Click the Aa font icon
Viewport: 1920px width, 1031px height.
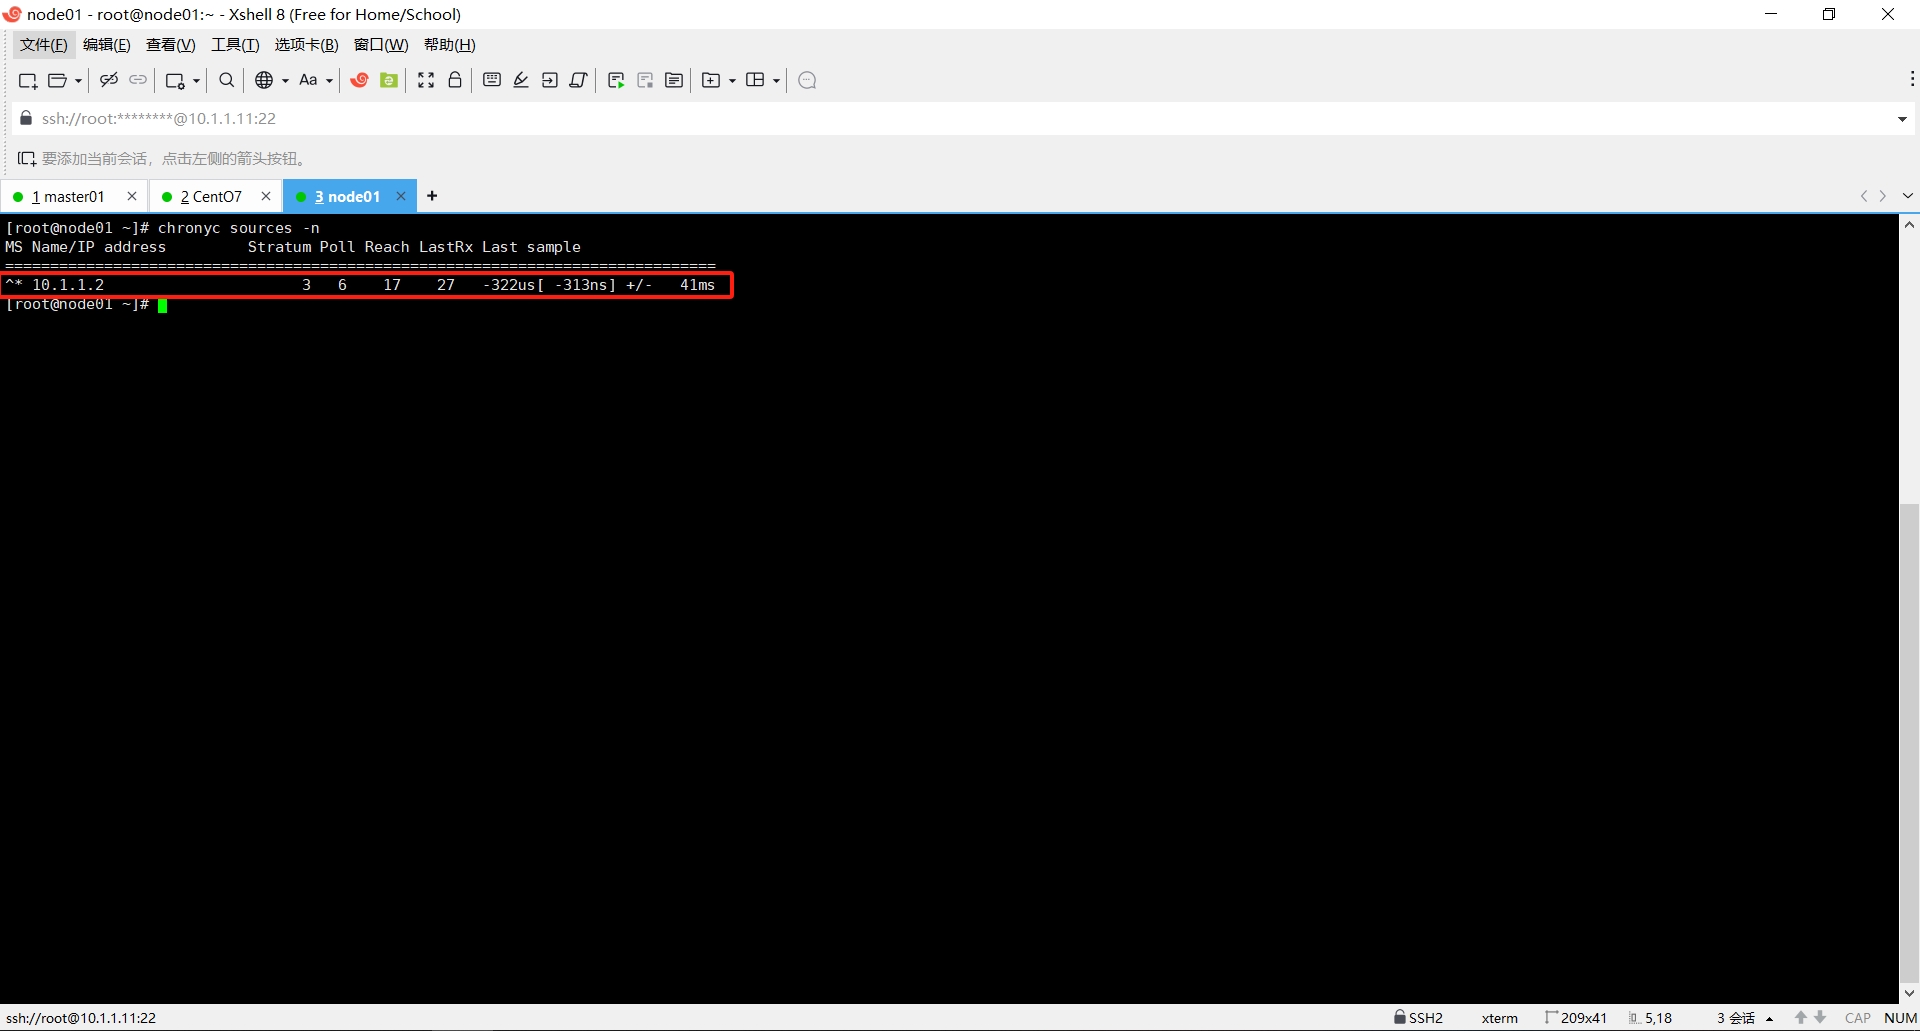[x=308, y=80]
